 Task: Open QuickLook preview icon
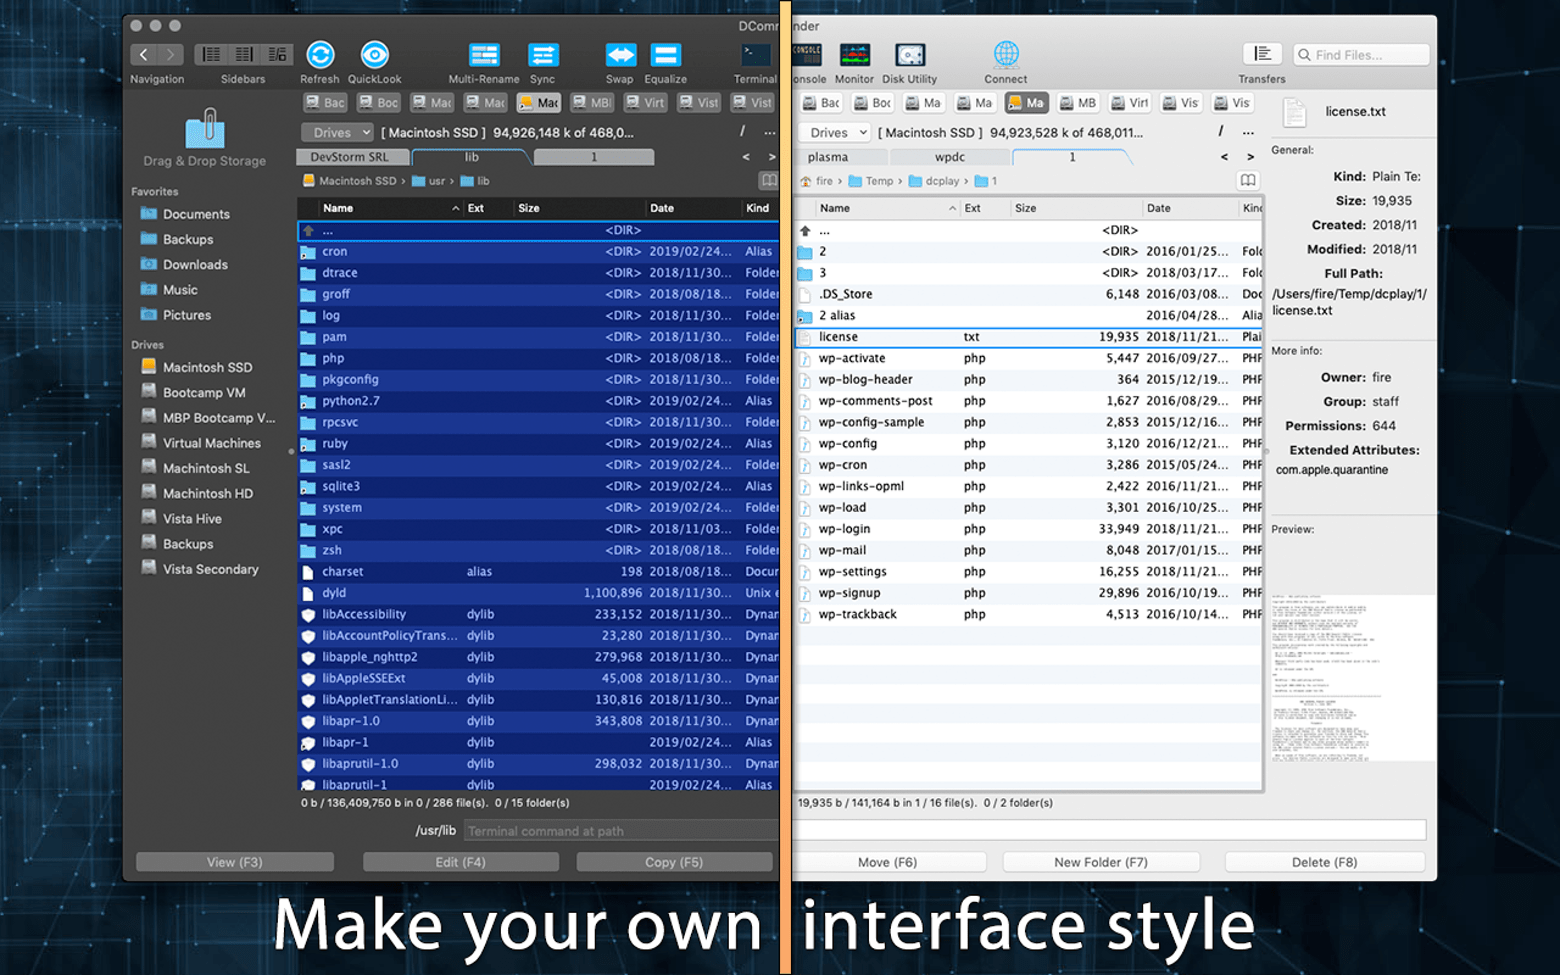(374, 56)
